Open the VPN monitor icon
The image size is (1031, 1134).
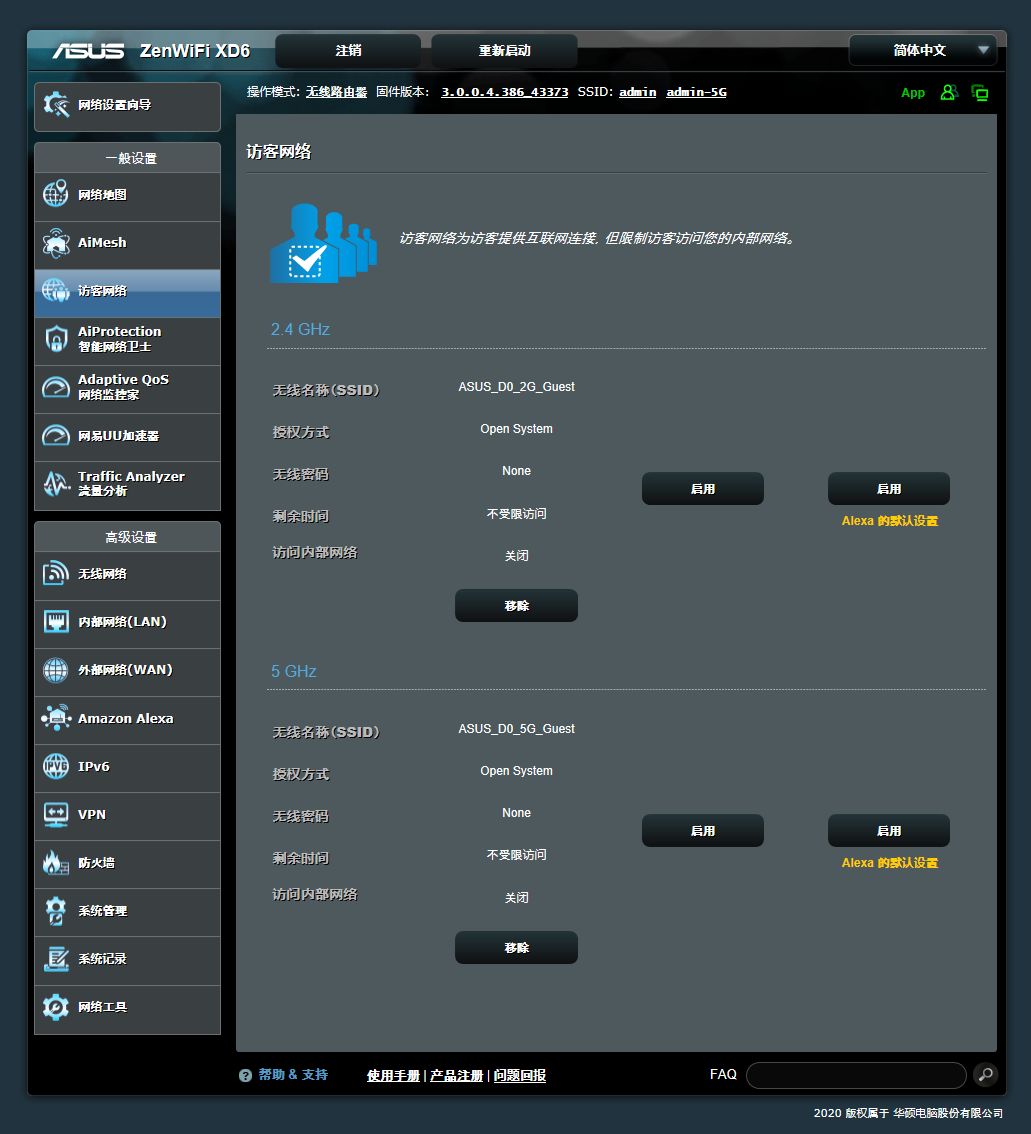pos(56,814)
